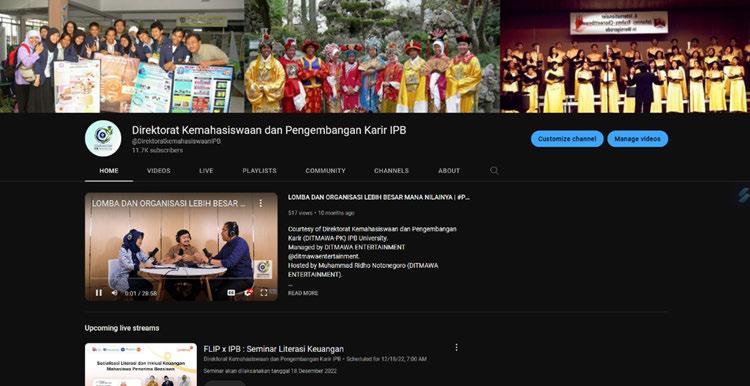Mute the featured video volume

(114, 293)
